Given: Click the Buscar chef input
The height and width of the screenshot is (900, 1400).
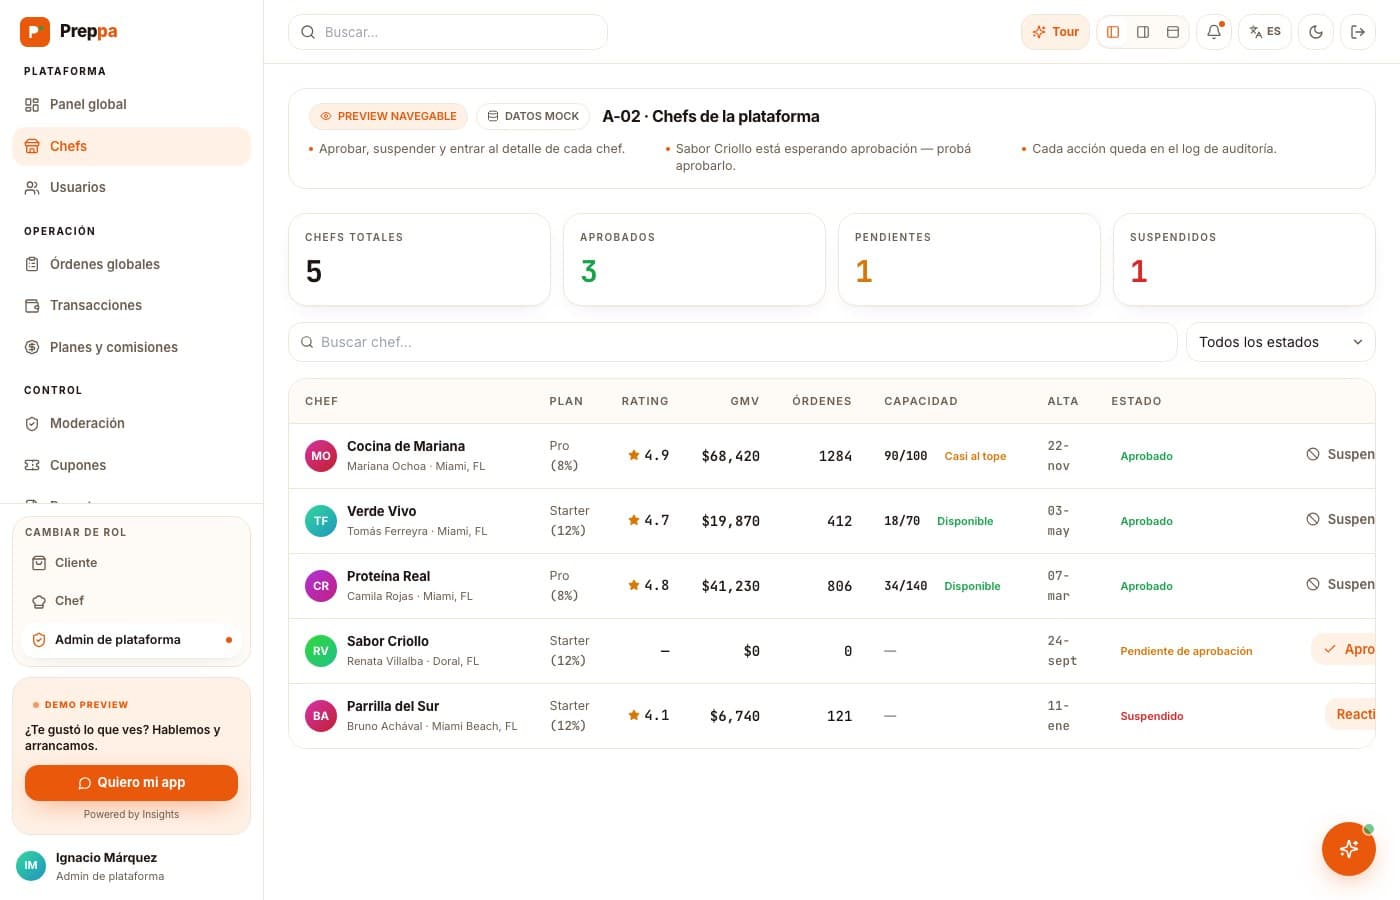Looking at the screenshot, I should (733, 342).
